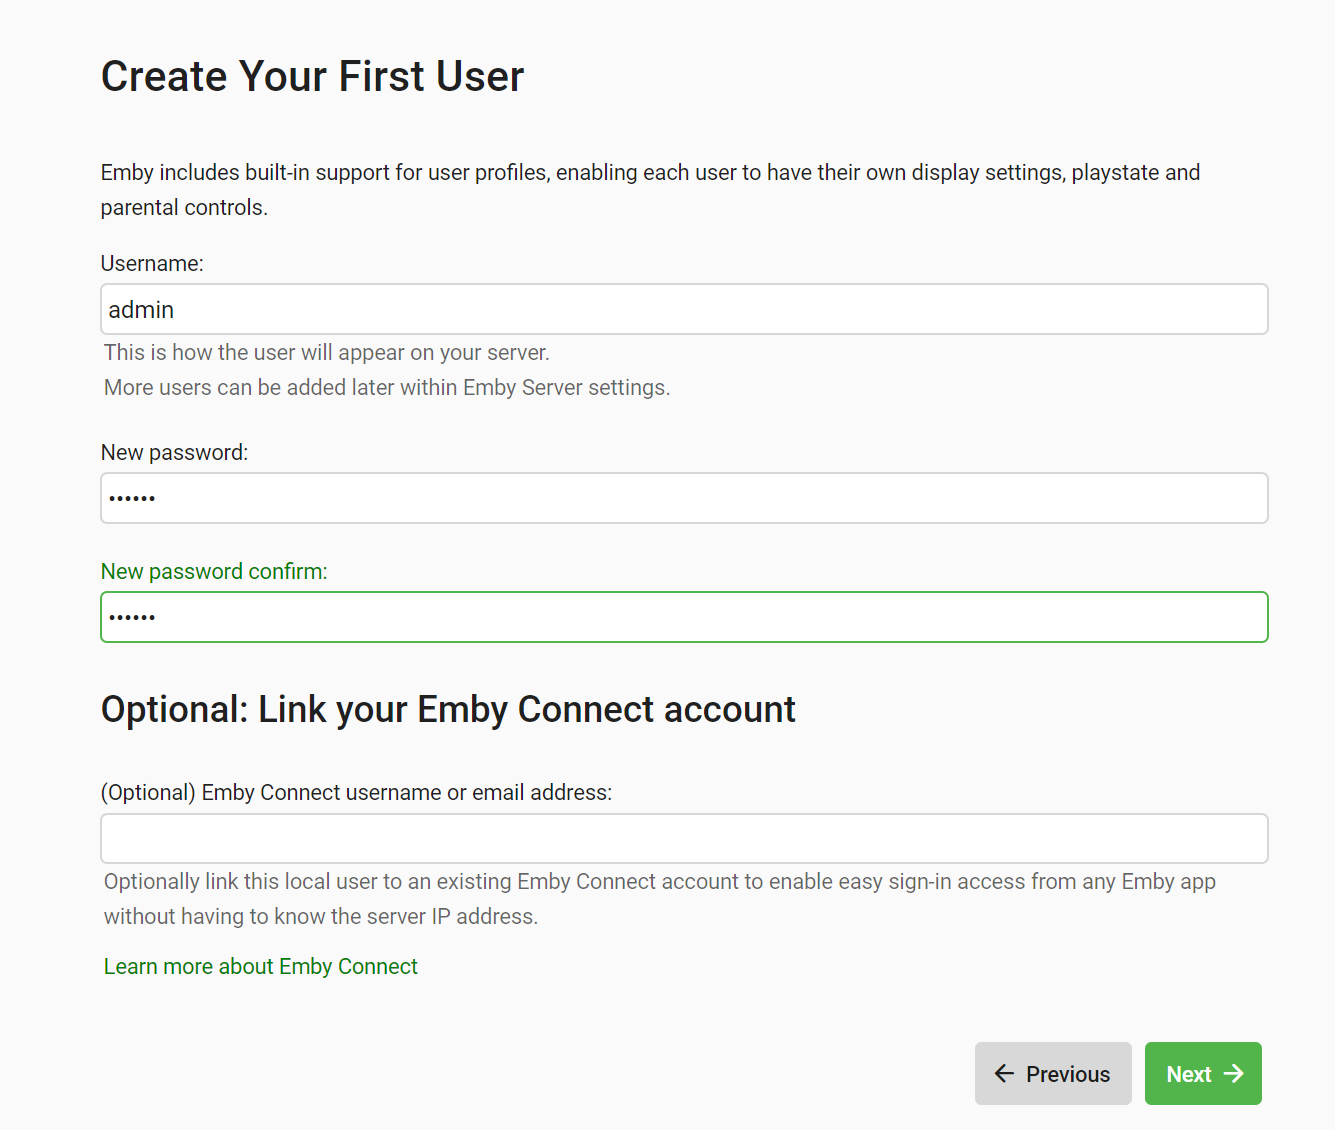Viewport: 1335px width, 1130px height.
Task: Click the green 'New password confirm:' label
Action: pyautogui.click(x=214, y=572)
